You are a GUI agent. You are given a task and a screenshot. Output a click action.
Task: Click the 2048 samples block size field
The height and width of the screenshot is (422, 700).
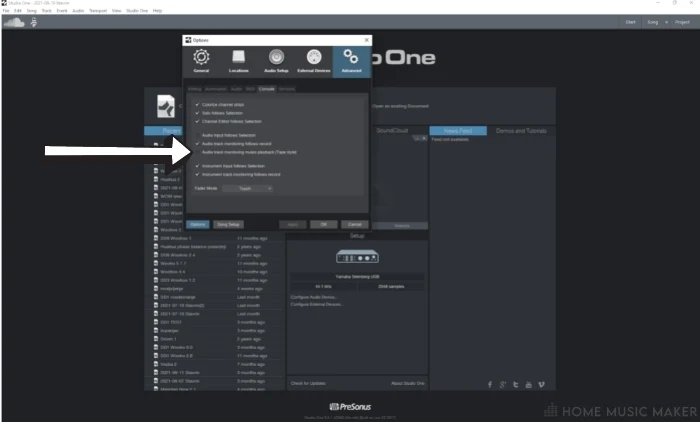coord(391,286)
